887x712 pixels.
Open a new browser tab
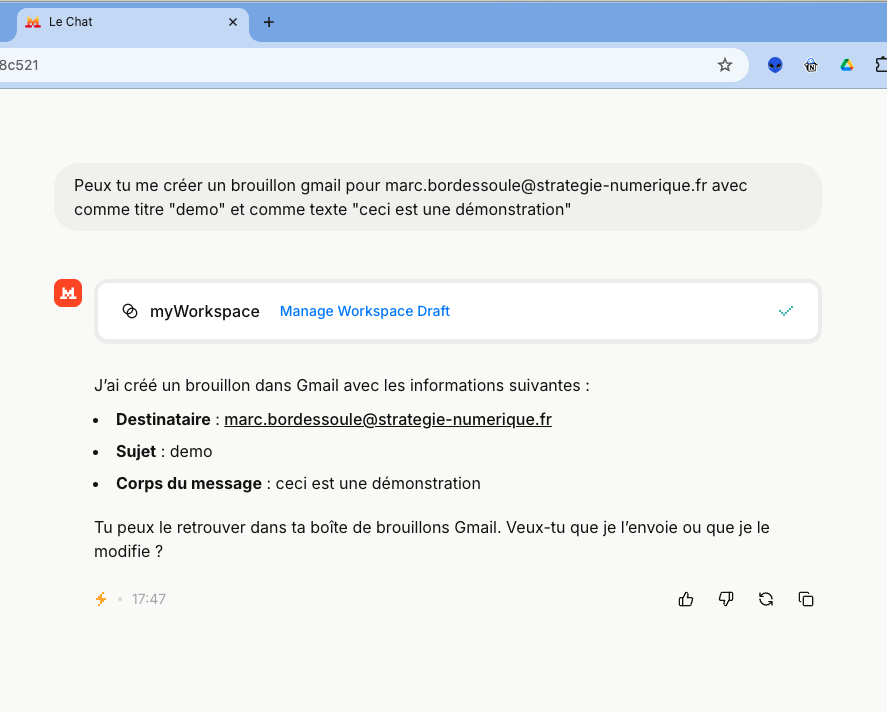pos(268,22)
